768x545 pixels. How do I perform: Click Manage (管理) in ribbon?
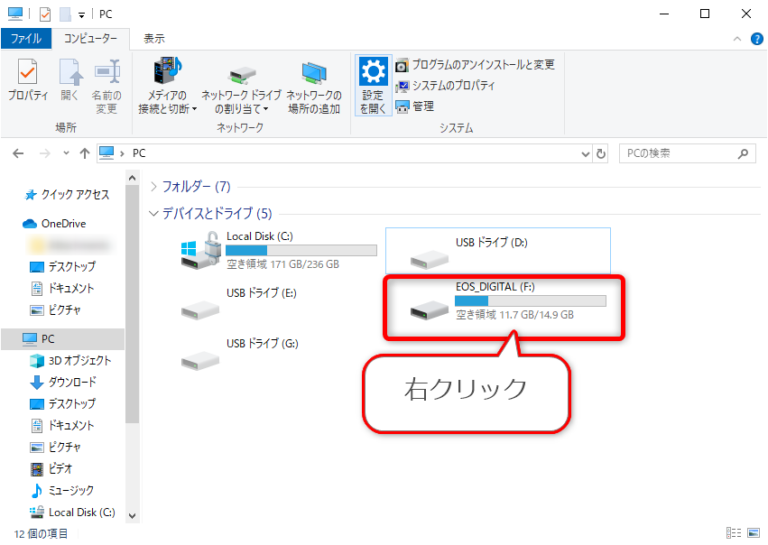tap(415, 106)
